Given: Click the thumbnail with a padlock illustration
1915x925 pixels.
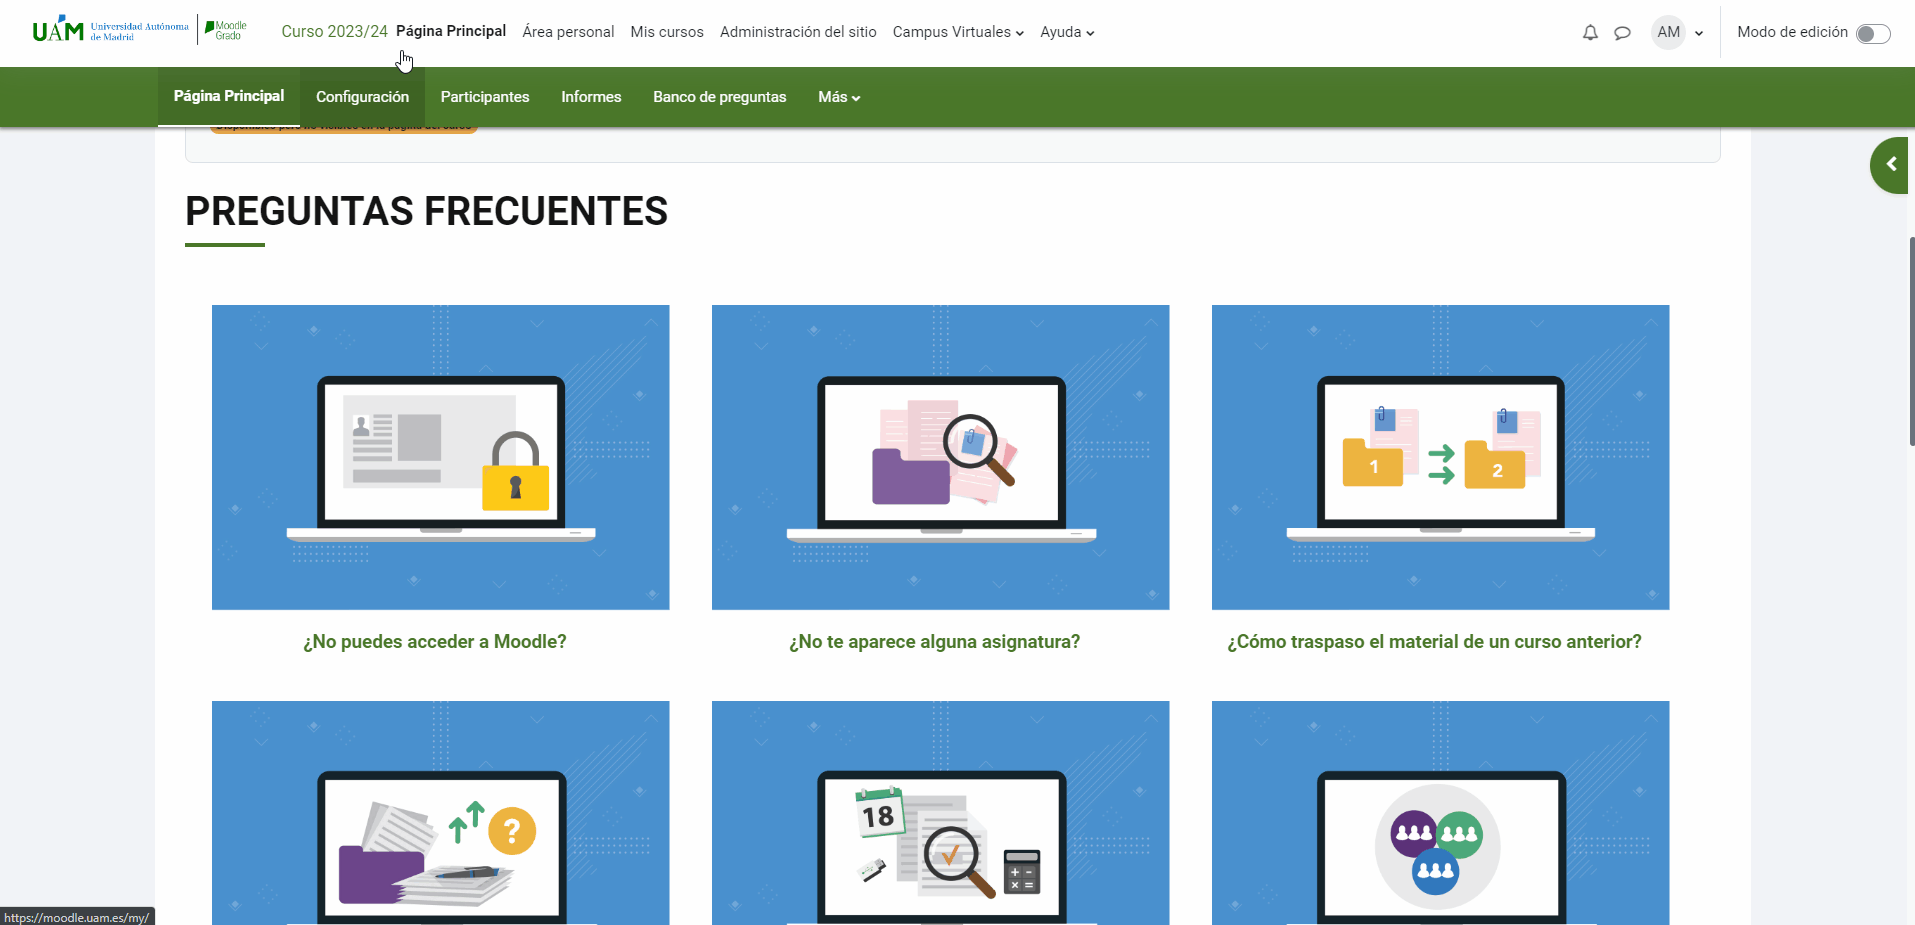Looking at the screenshot, I should (440, 457).
